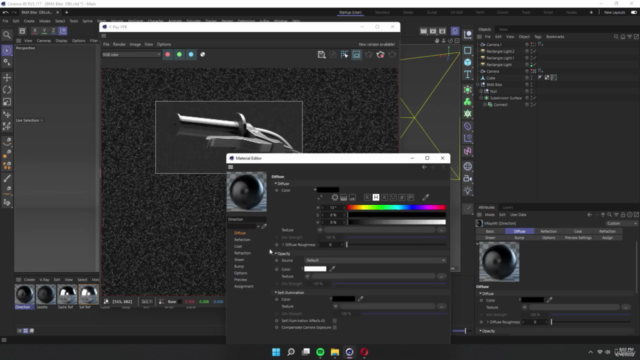Switch to the Takes tab
This screenshot has height=360, width=640.
[x=503, y=29]
